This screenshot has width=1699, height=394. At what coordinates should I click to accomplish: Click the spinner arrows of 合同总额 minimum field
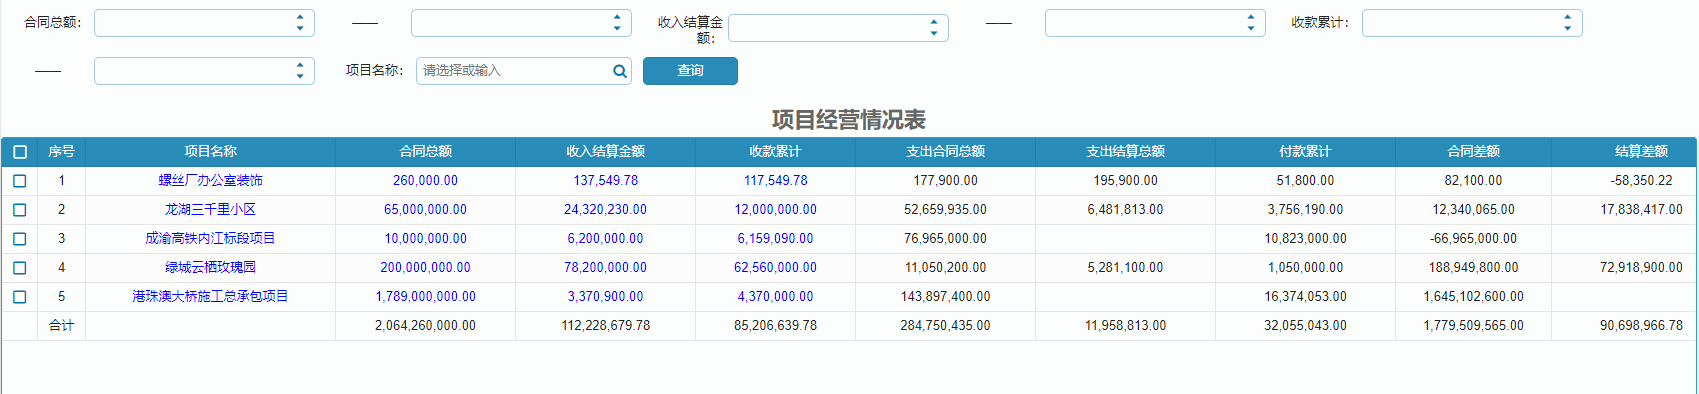pyautogui.click(x=300, y=23)
